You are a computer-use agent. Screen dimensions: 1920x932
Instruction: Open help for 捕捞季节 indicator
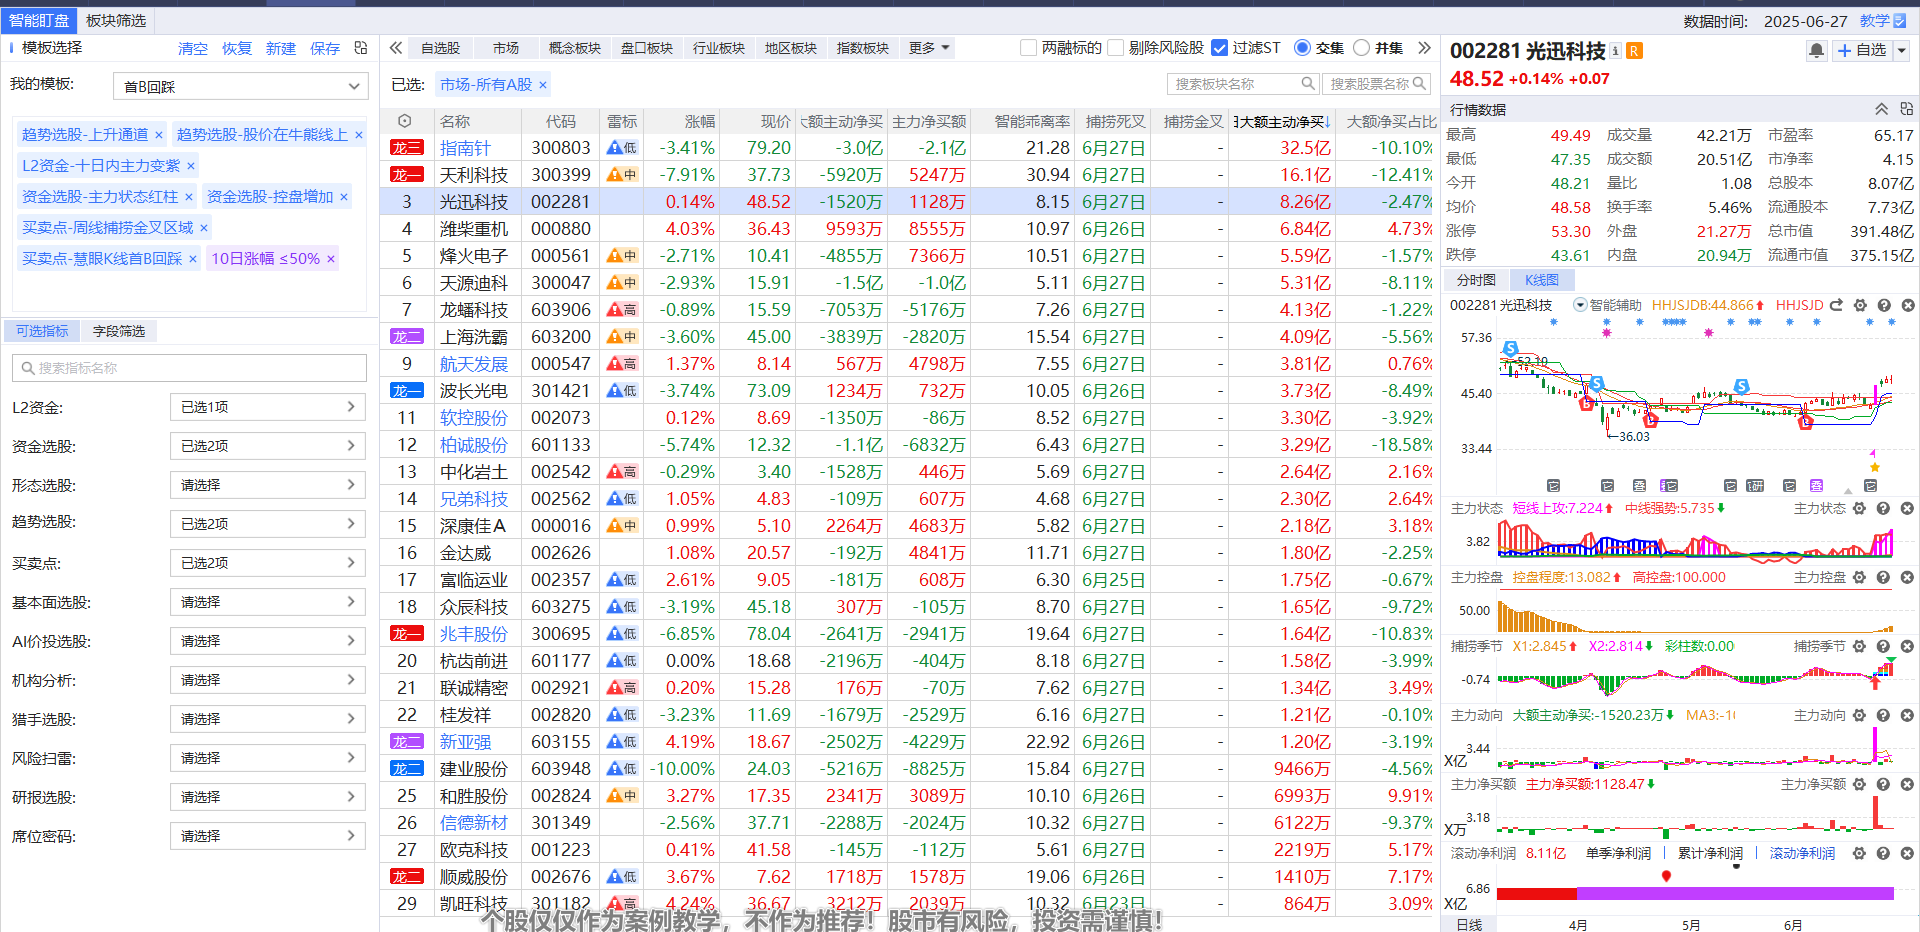point(1883,646)
